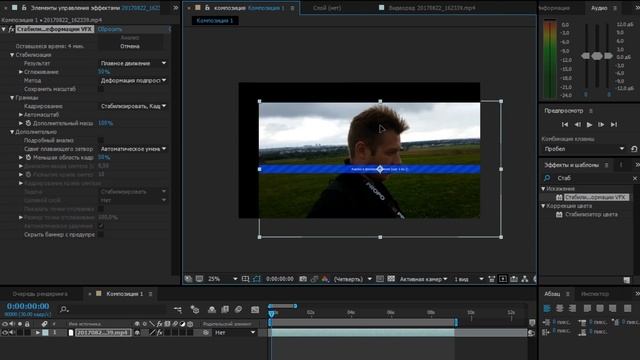Switch to the Аудио panel tab
The width and height of the screenshot is (640, 360).
[x=599, y=8]
